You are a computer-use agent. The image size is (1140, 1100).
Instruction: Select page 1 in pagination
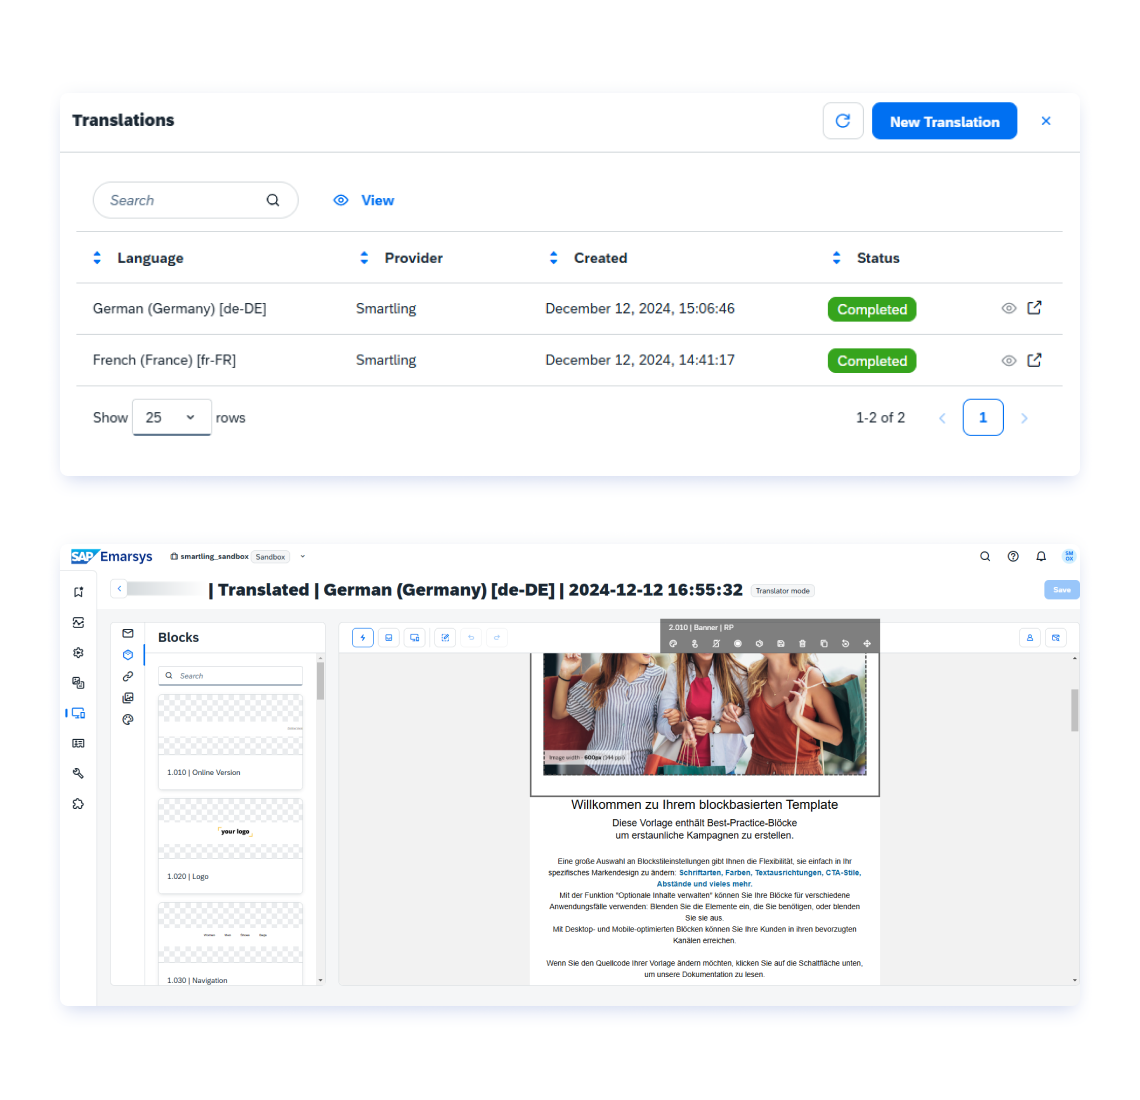click(983, 417)
